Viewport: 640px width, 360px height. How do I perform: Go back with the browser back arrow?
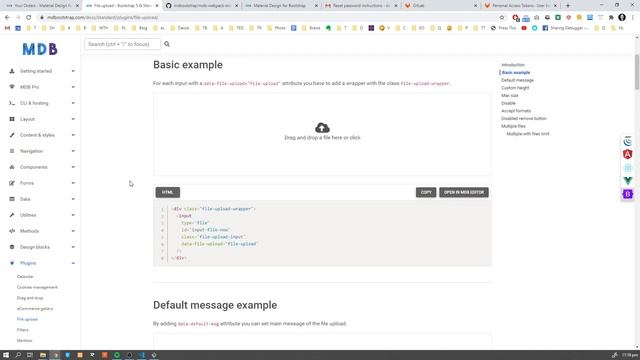point(7,18)
